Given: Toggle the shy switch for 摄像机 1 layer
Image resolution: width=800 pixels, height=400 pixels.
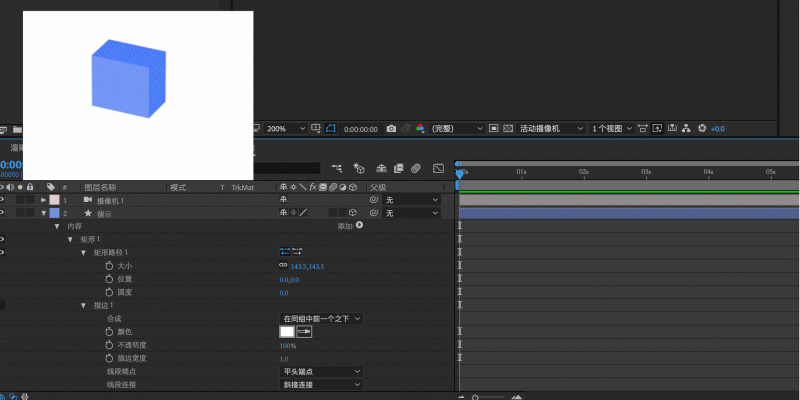Looking at the screenshot, I should click(284, 199).
